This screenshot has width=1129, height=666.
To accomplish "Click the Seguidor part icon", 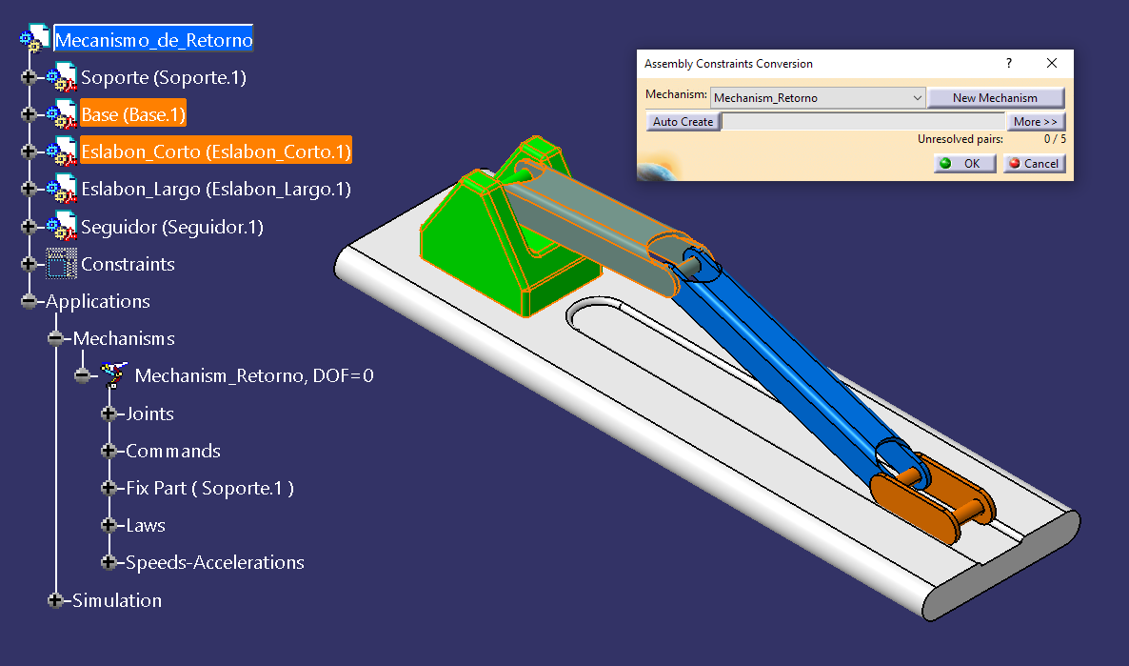I will (x=61, y=227).
